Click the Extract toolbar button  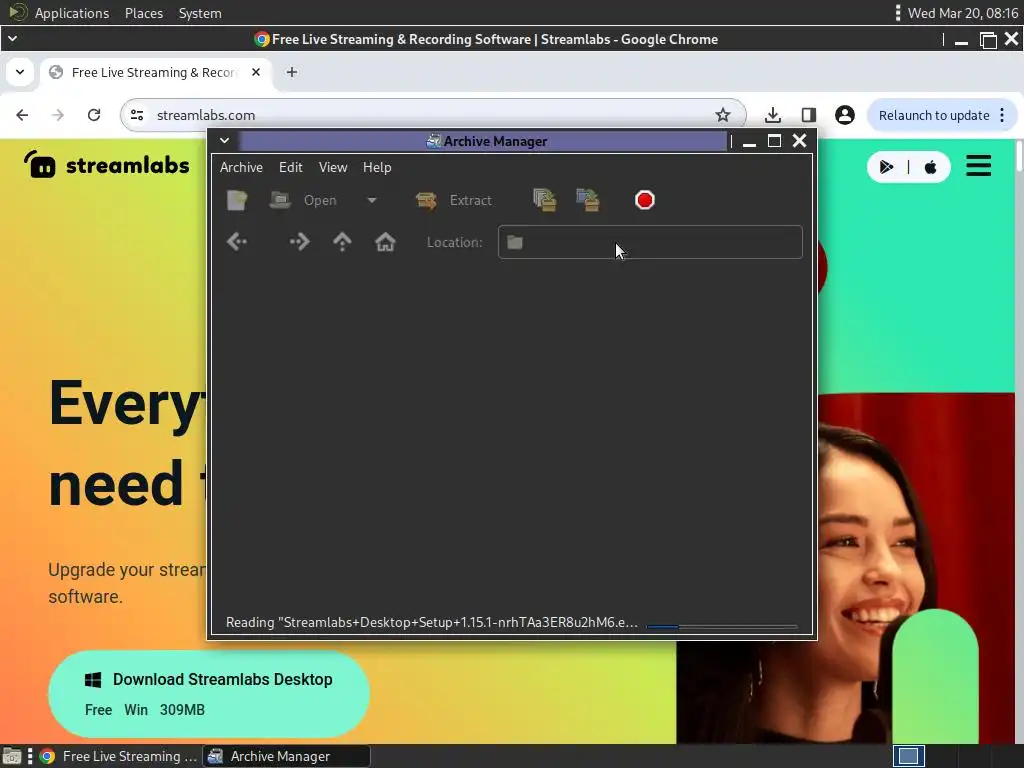(x=455, y=200)
